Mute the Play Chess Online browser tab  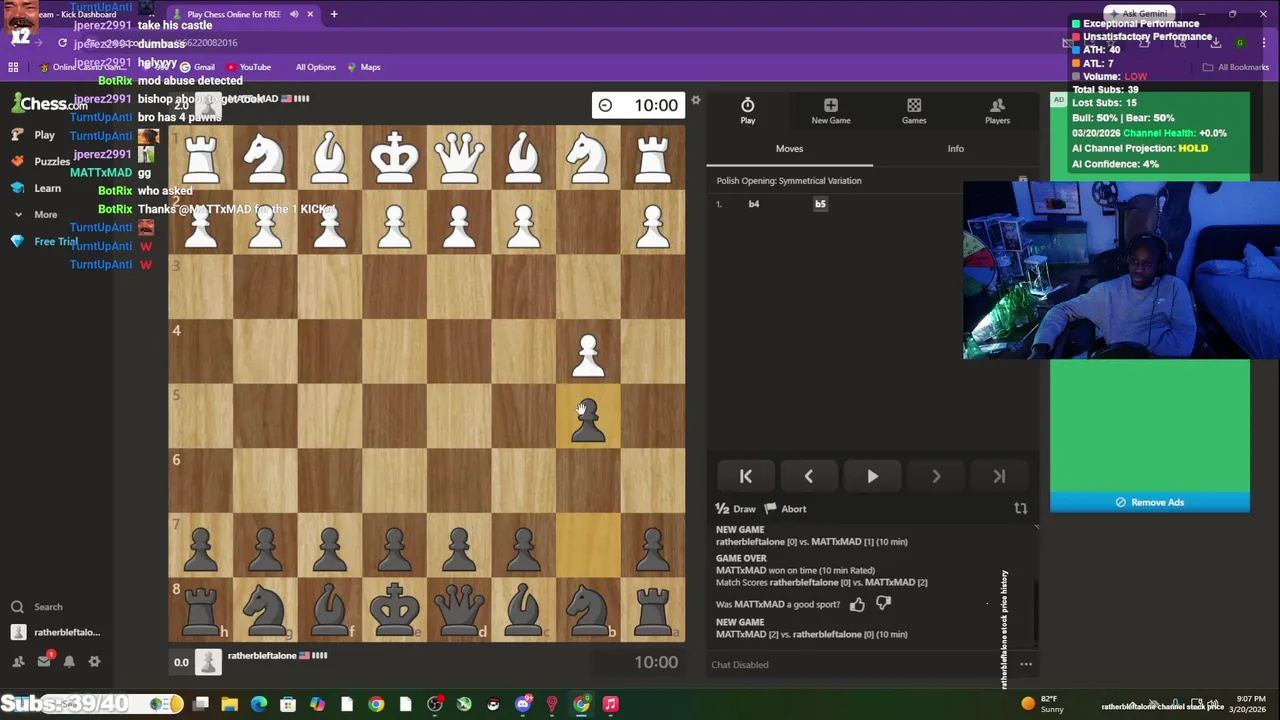(294, 14)
